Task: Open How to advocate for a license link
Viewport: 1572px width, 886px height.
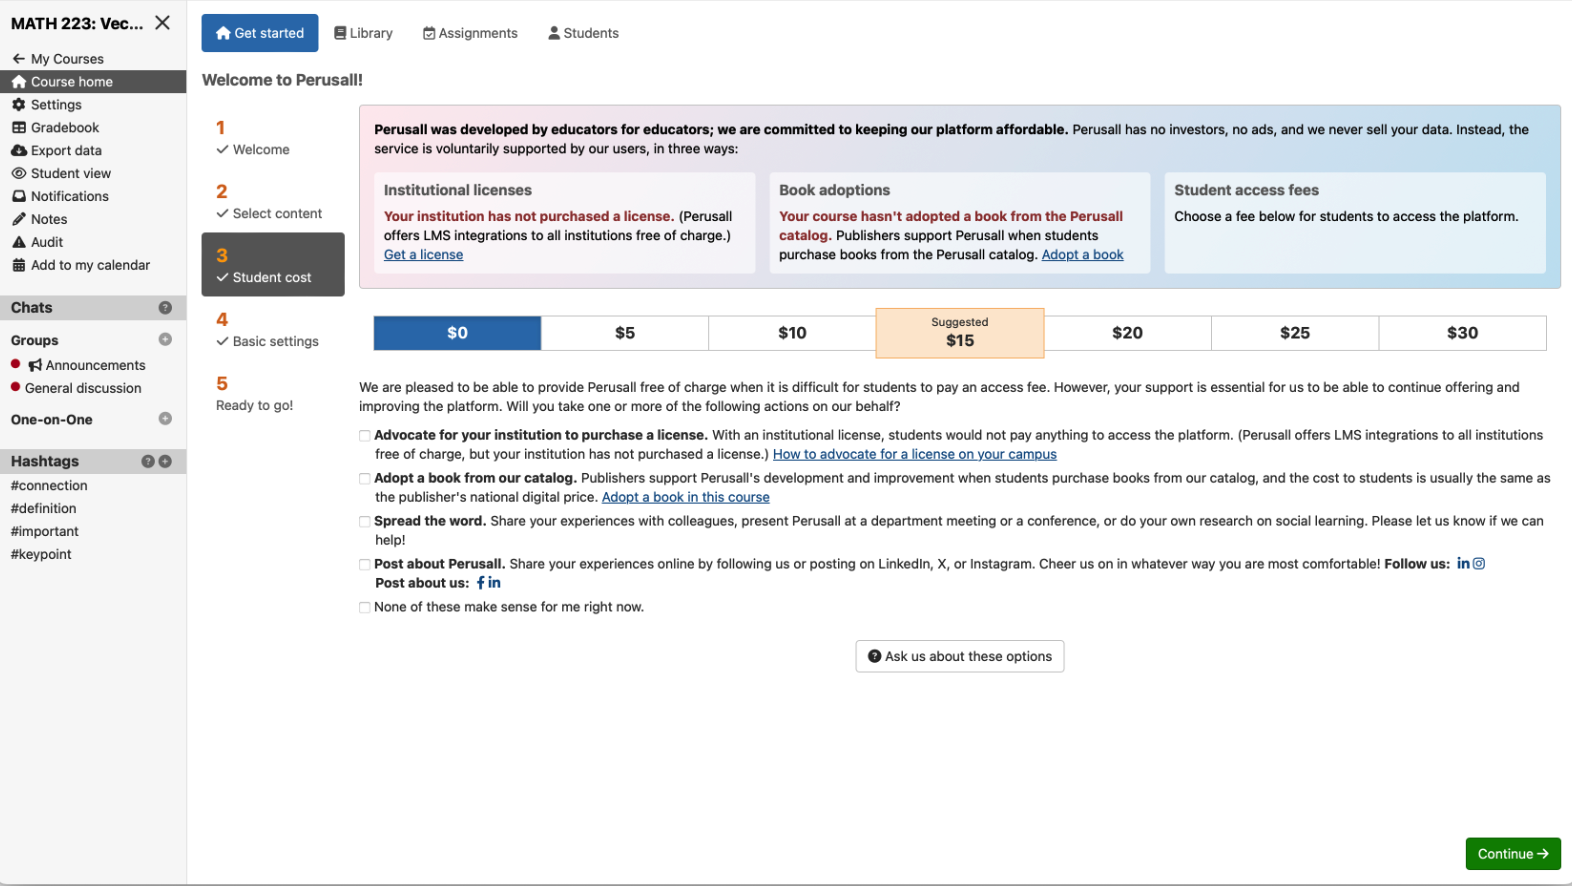Action: tap(915, 455)
